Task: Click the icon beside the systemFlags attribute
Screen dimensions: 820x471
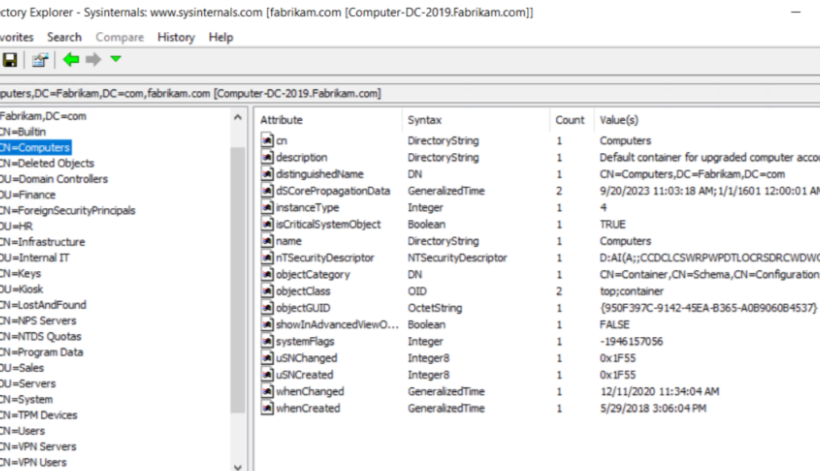Action: tap(267, 341)
